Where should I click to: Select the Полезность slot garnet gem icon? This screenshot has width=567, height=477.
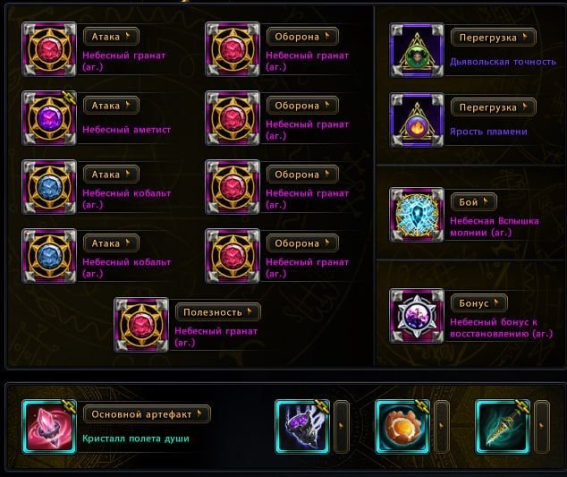pos(141,325)
